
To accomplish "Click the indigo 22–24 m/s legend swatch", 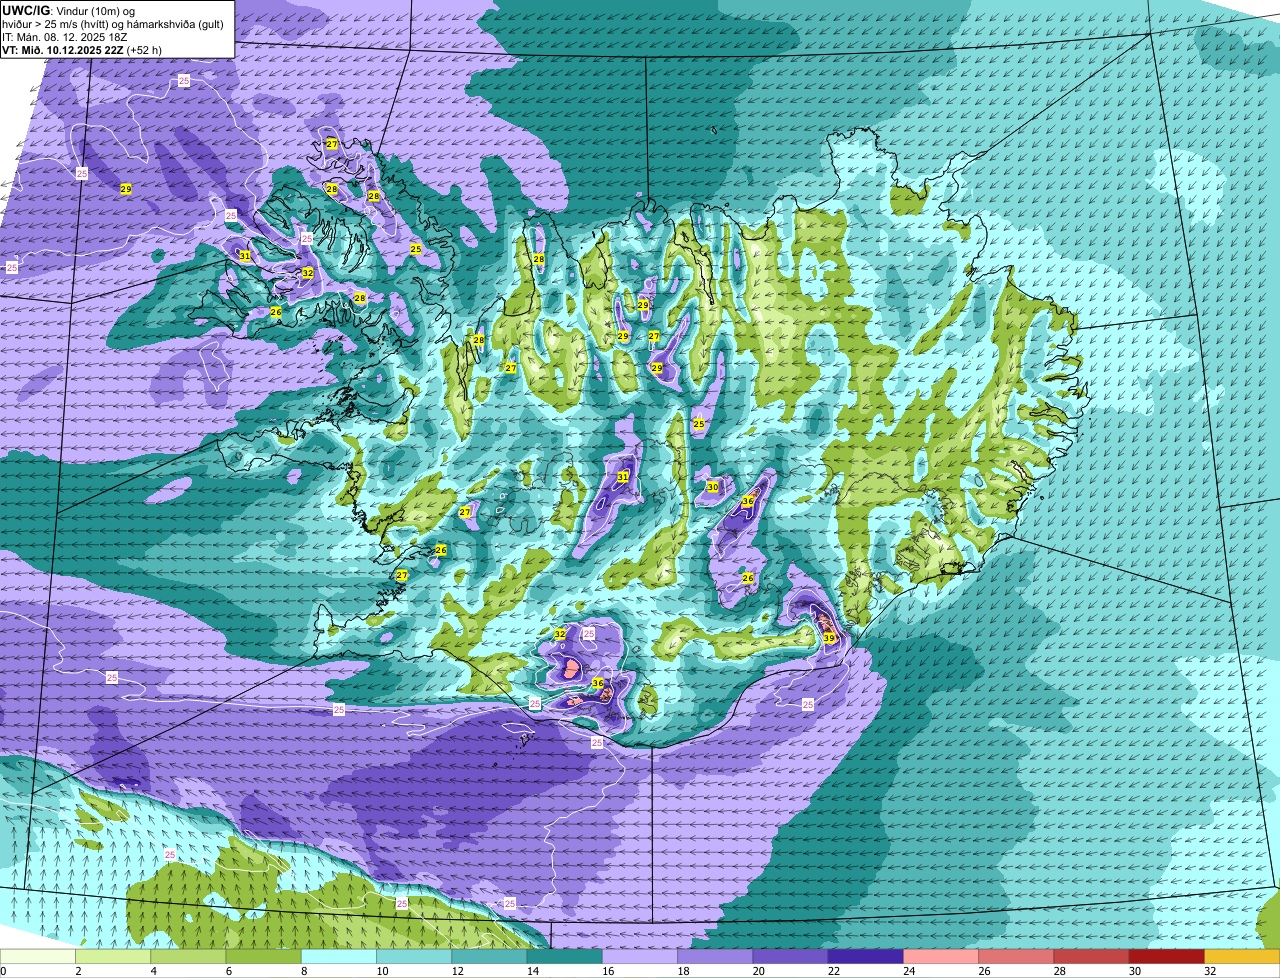I will [865, 957].
